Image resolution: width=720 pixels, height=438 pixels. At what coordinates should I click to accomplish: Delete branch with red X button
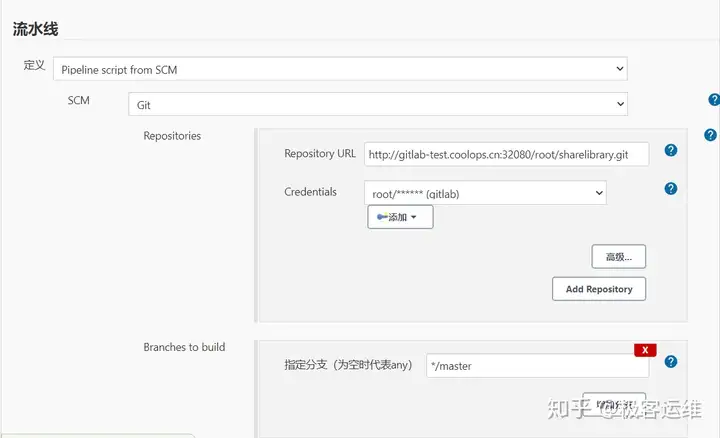pyautogui.click(x=645, y=350)
